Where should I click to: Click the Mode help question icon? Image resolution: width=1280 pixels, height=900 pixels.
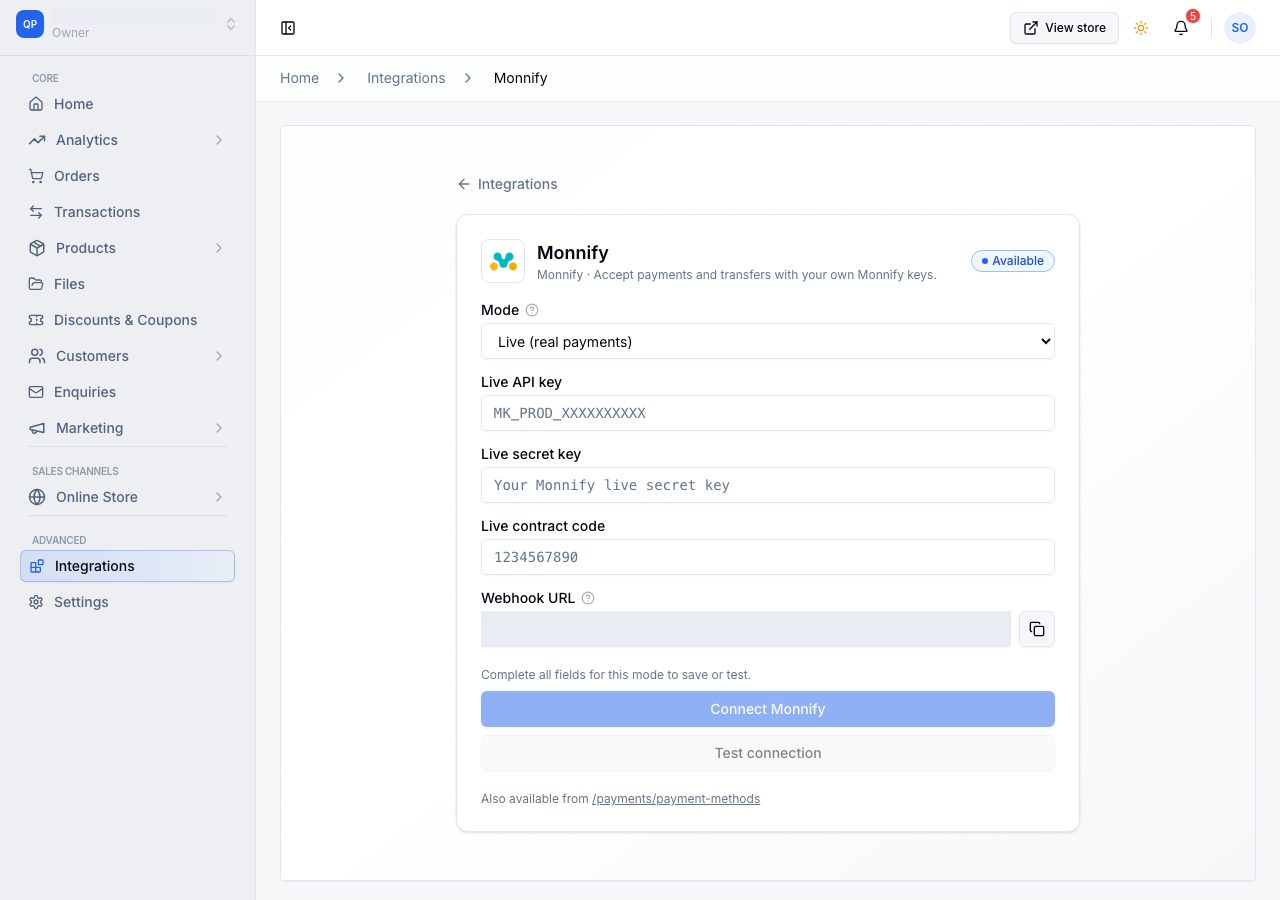pos(532,310)
